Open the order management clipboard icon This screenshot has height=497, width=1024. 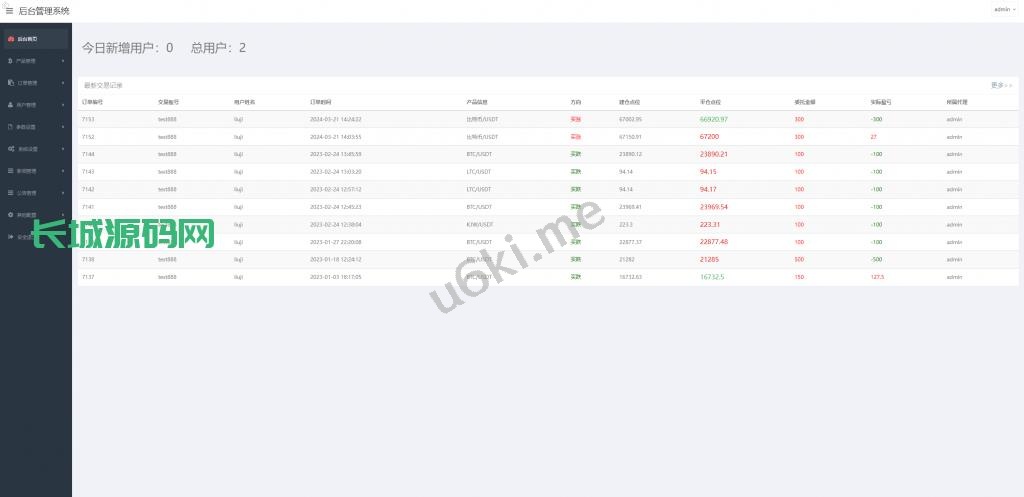(10, 83)
